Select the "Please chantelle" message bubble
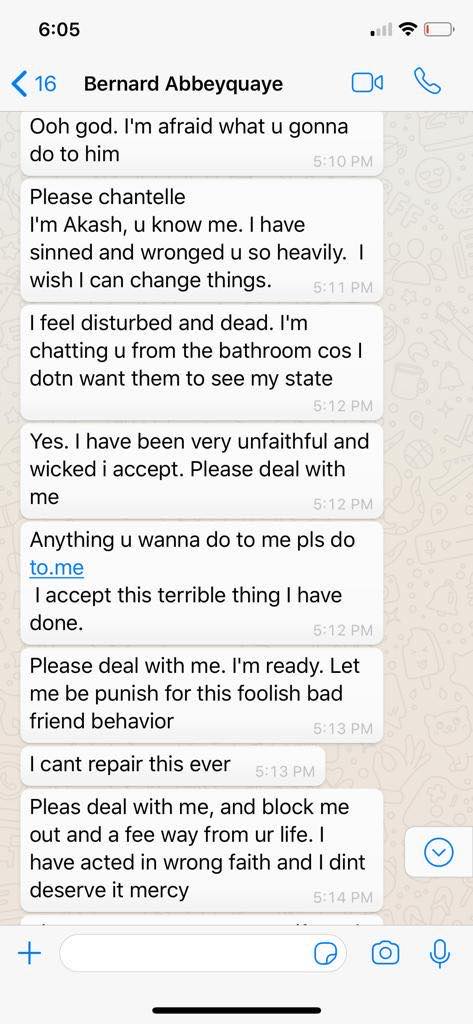The image size is (473, 1024). click(202, 240)
